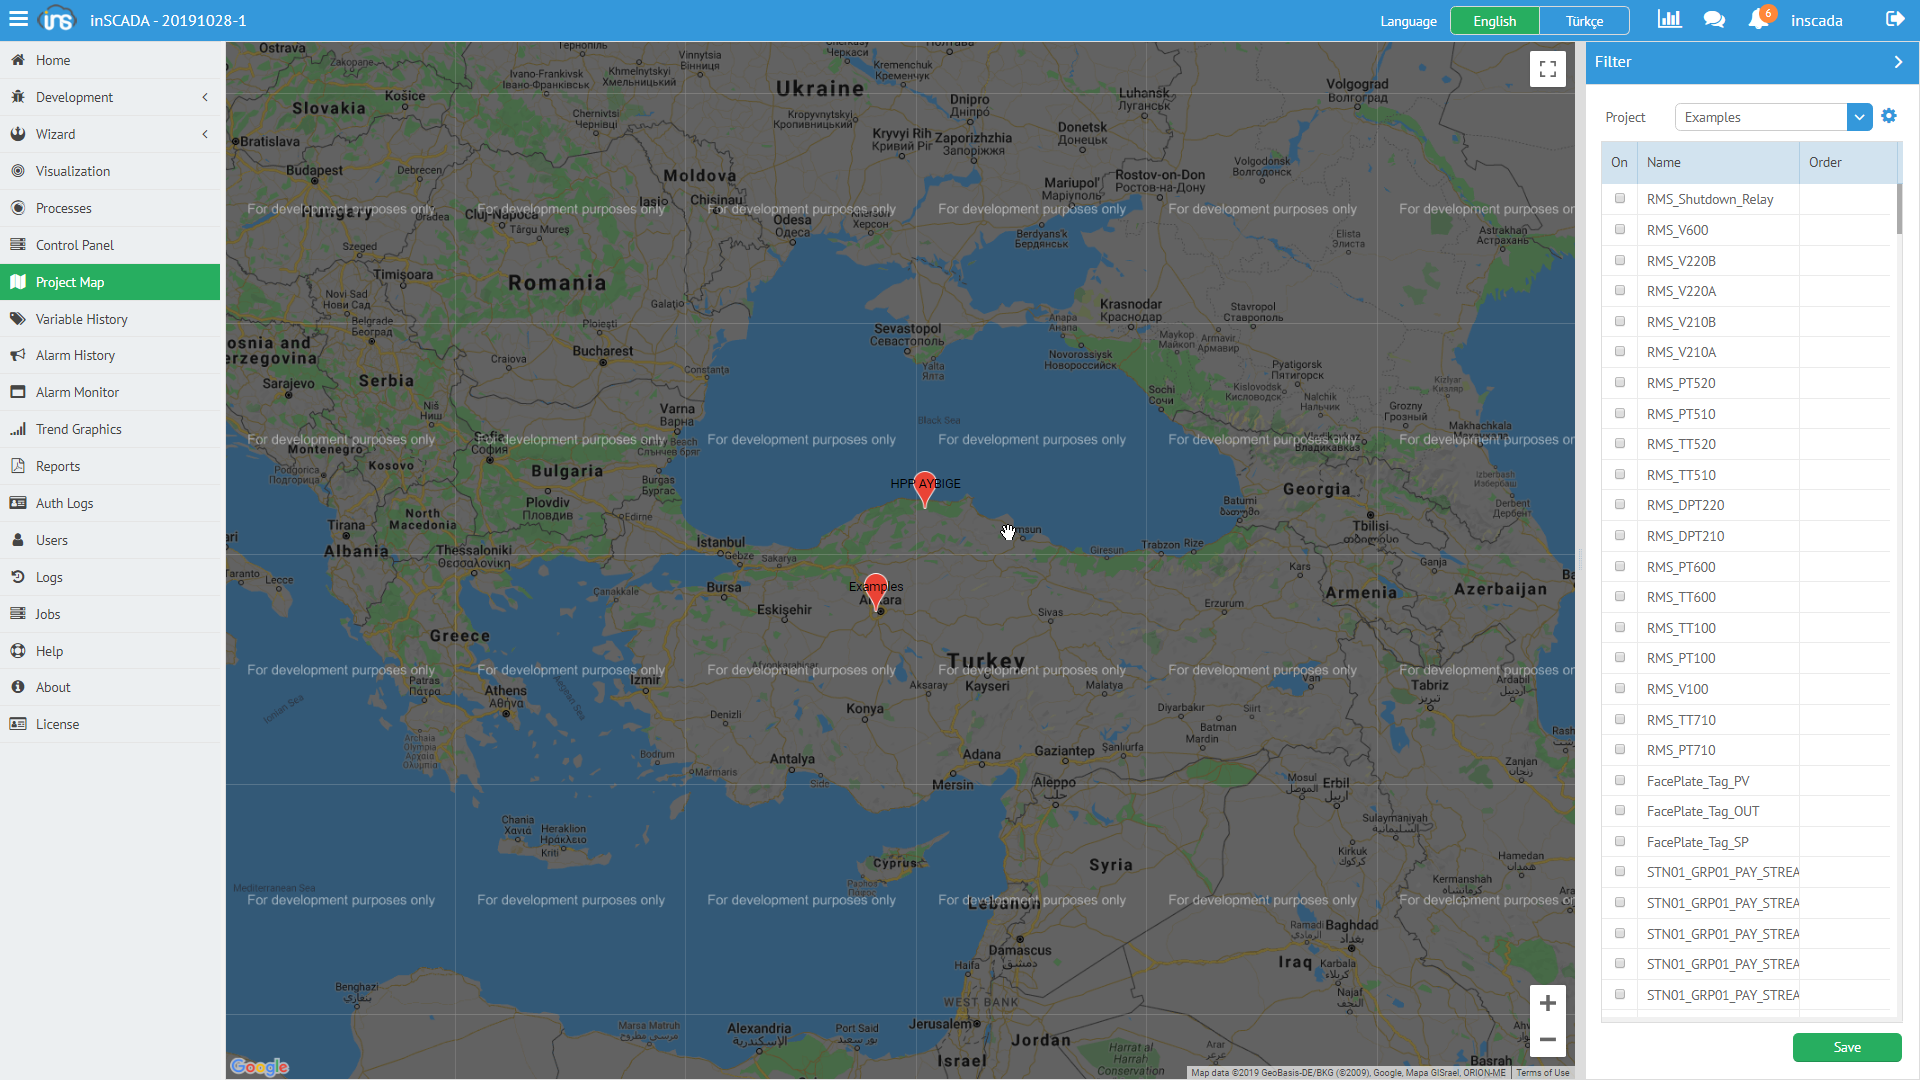Enable the RMS_Shutdown_Relay checkbox
Image resolution: width=1920 pixels, height=1080 pixels.
pos(1620,198)
